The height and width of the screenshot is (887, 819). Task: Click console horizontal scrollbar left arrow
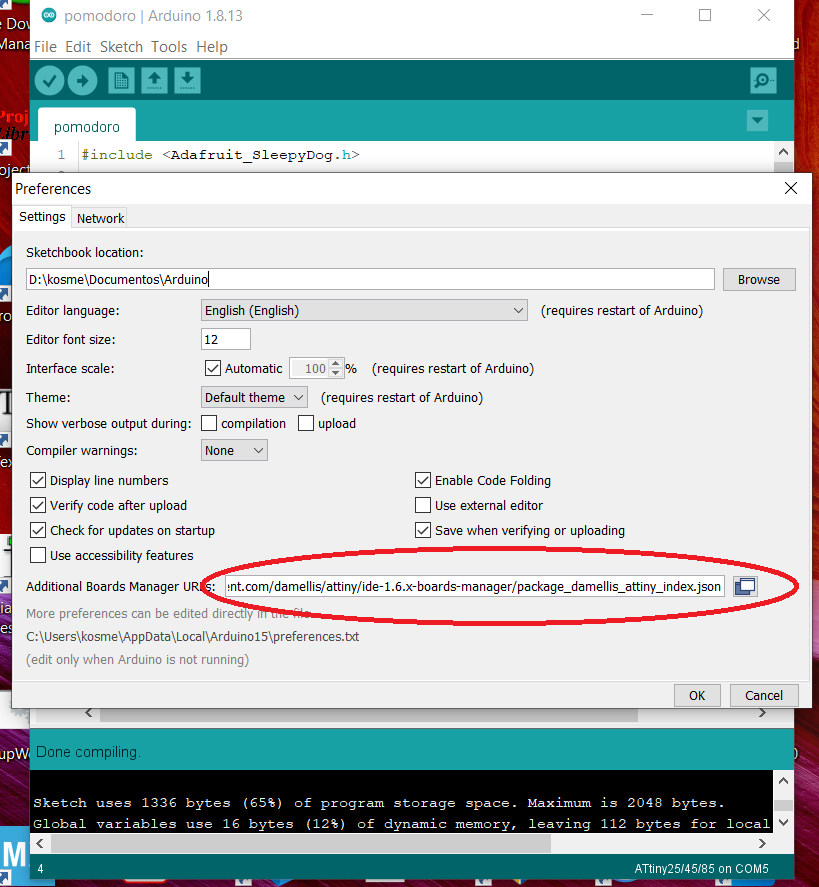tap(40, 843)
